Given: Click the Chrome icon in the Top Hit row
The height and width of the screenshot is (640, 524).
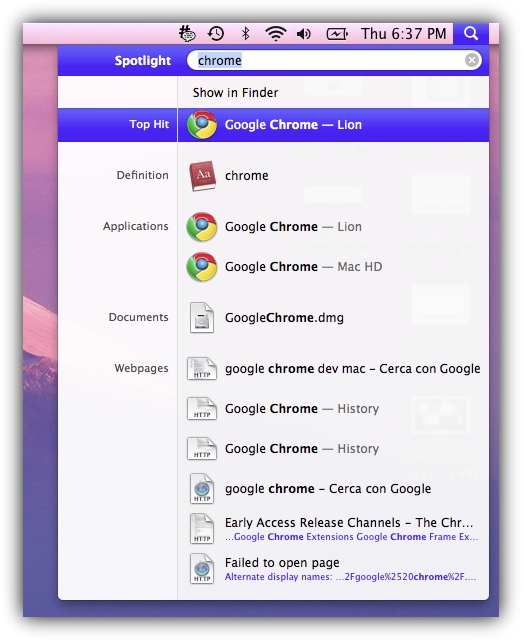Looking at the screenshot, I should [x=202, y=125].
